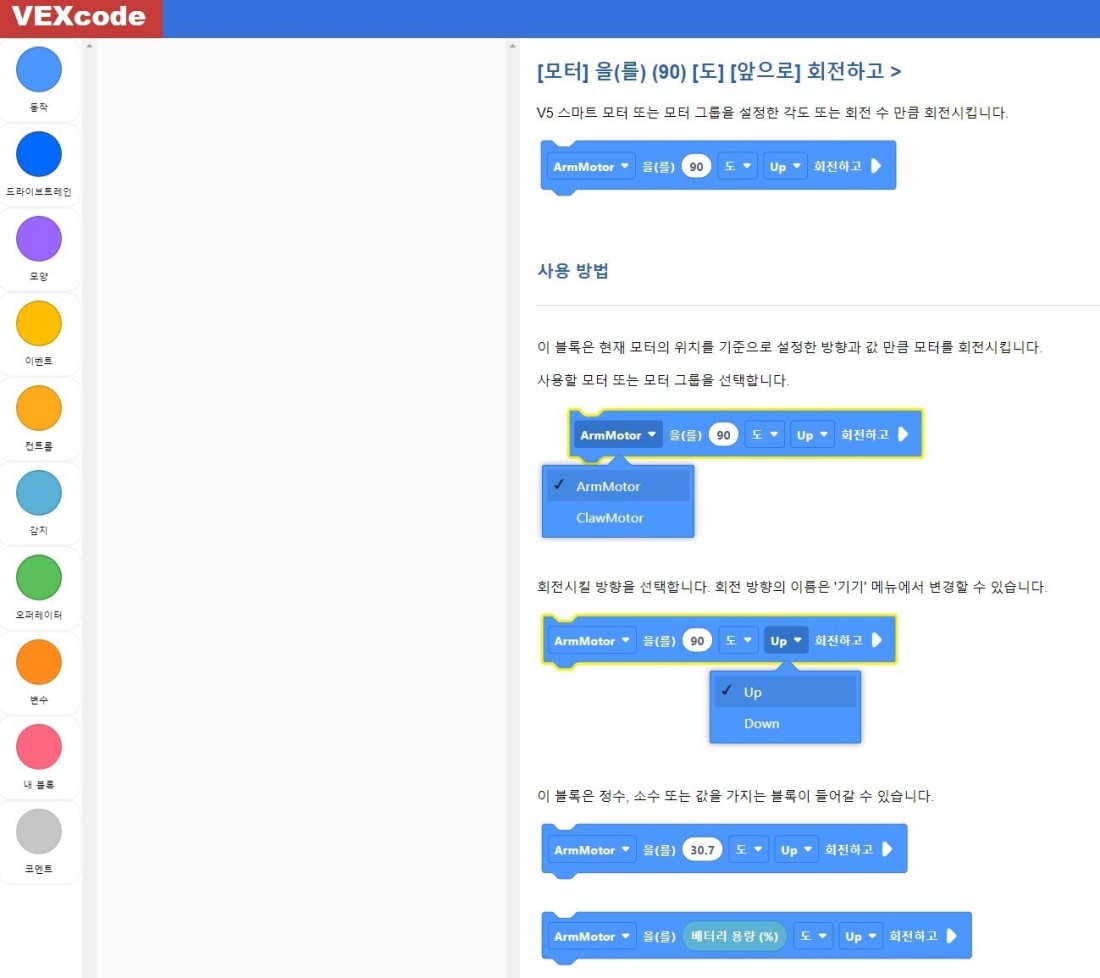Screen dimensions: 1100x978
Task: Select the 동작 (Motion) blue category circle
Action: (39, 69)
